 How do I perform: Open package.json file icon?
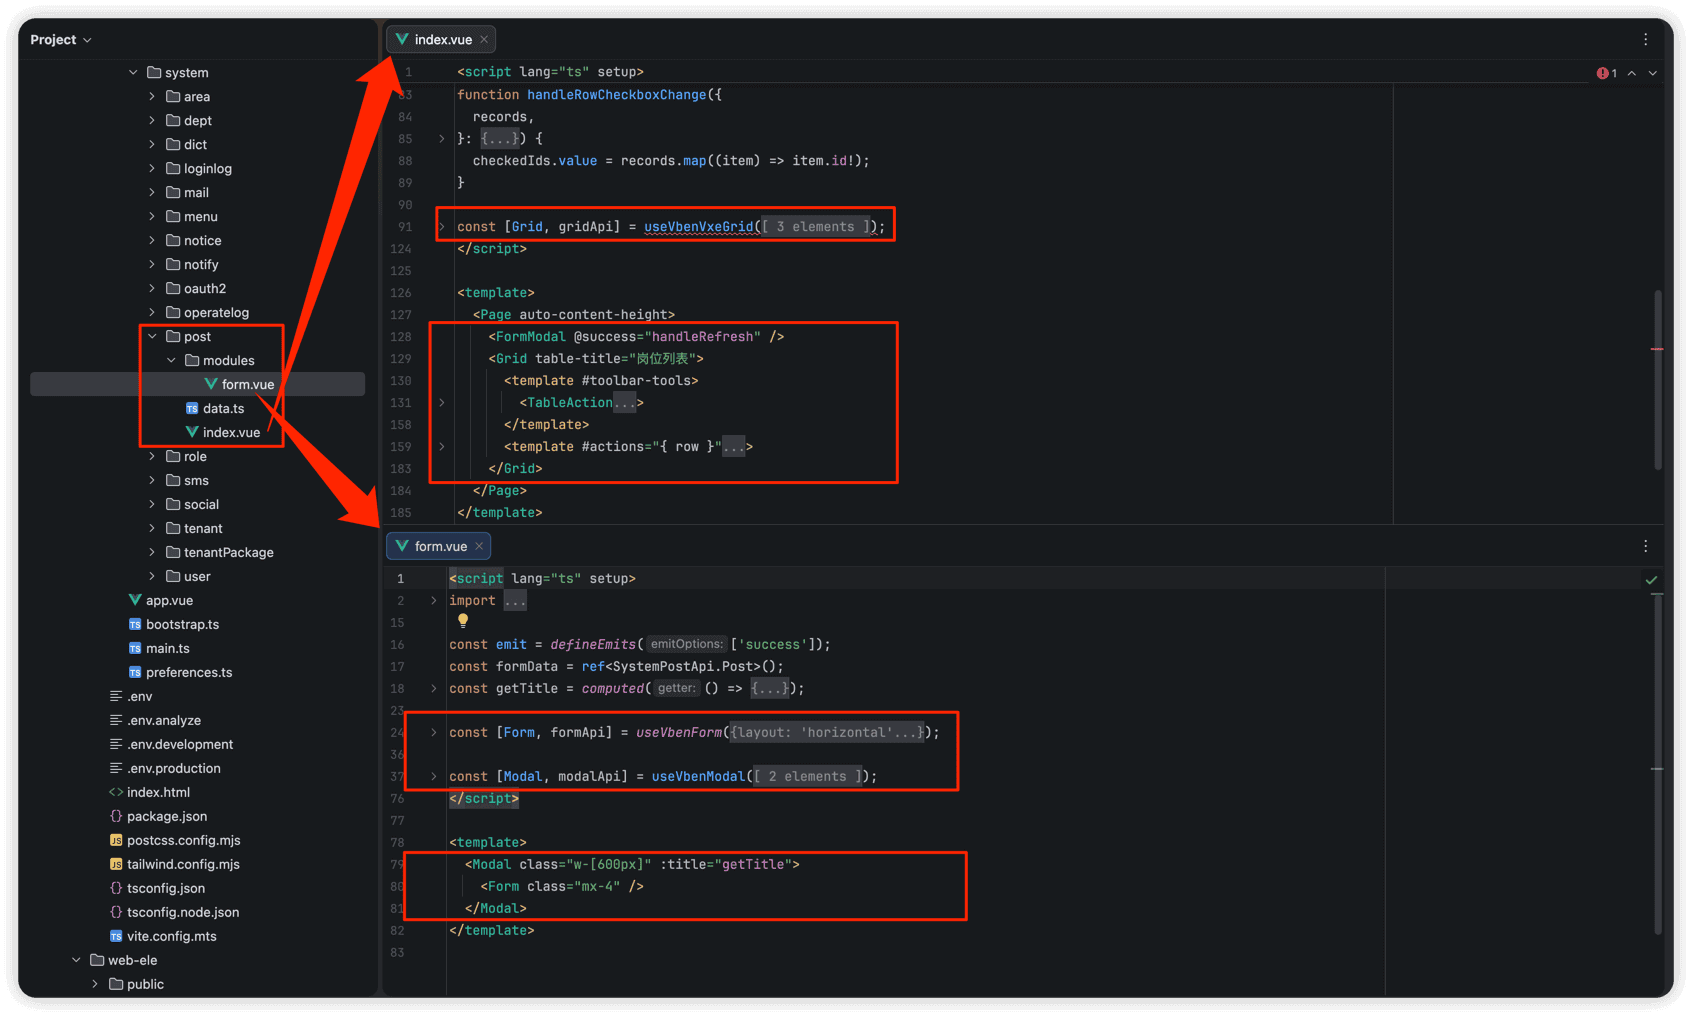coord(116,816)
